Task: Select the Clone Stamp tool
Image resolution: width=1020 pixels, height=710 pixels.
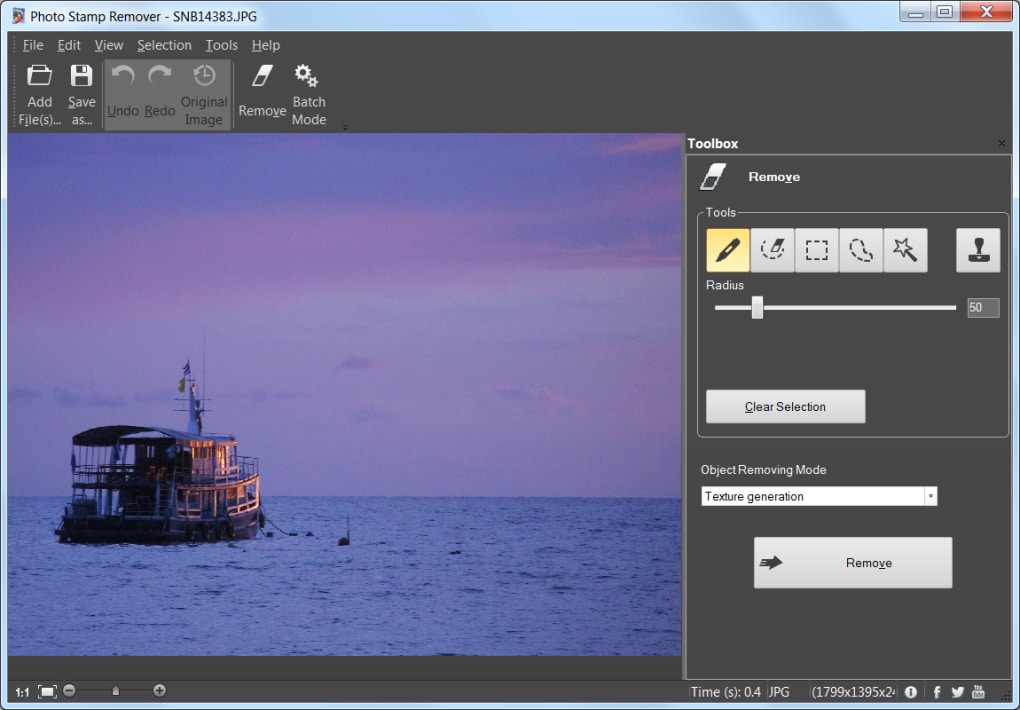Action: 977,250
